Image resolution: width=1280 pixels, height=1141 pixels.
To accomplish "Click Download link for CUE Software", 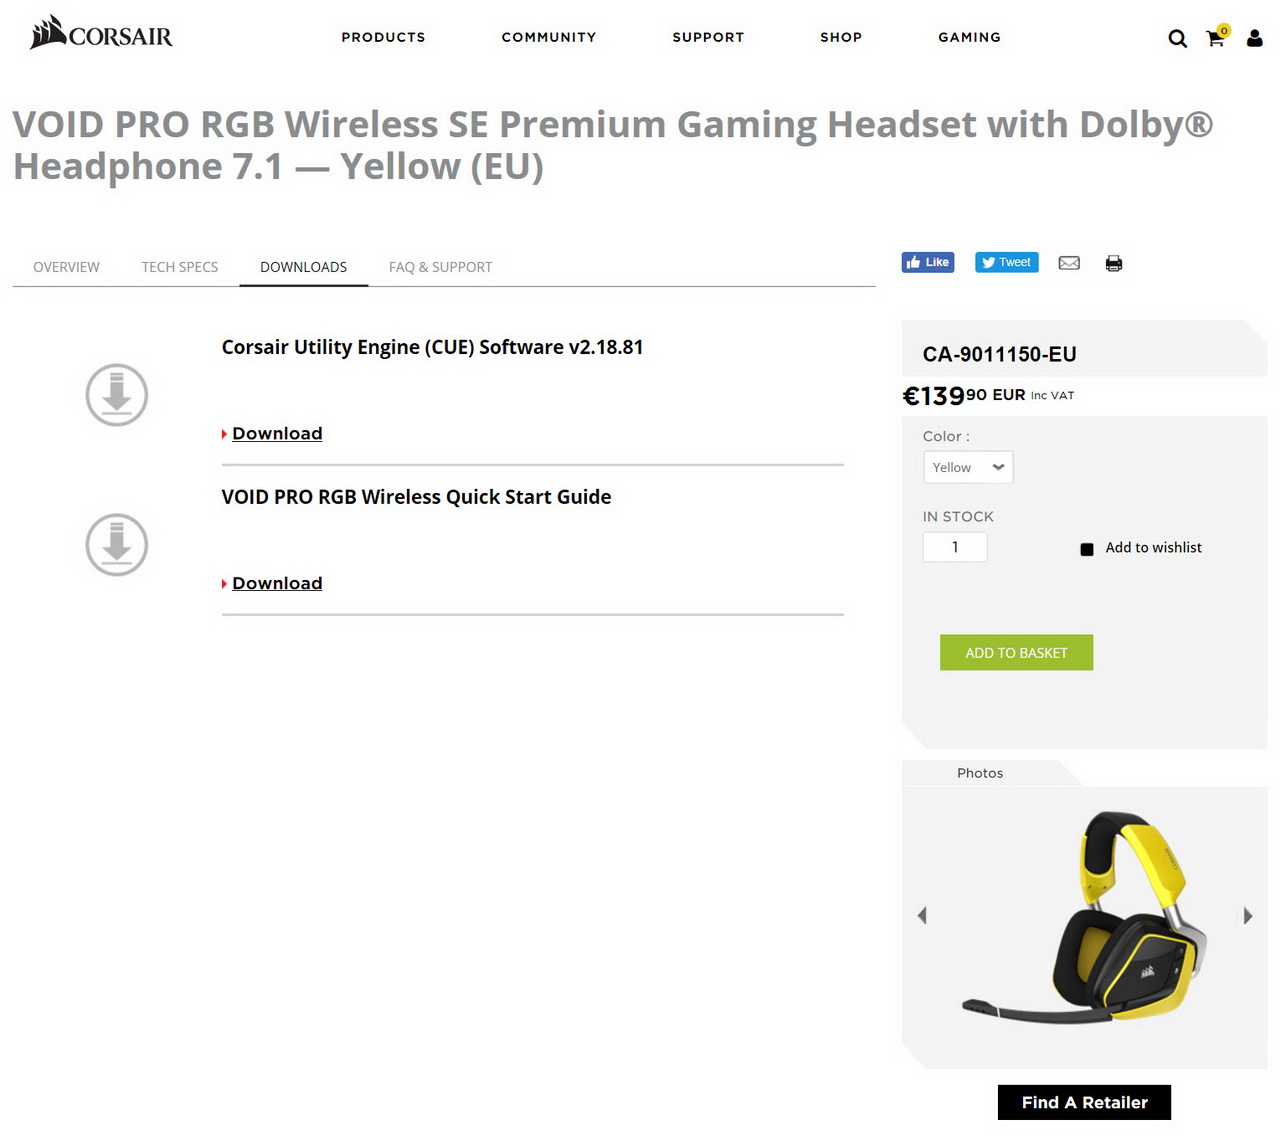I will pos(277,433).
